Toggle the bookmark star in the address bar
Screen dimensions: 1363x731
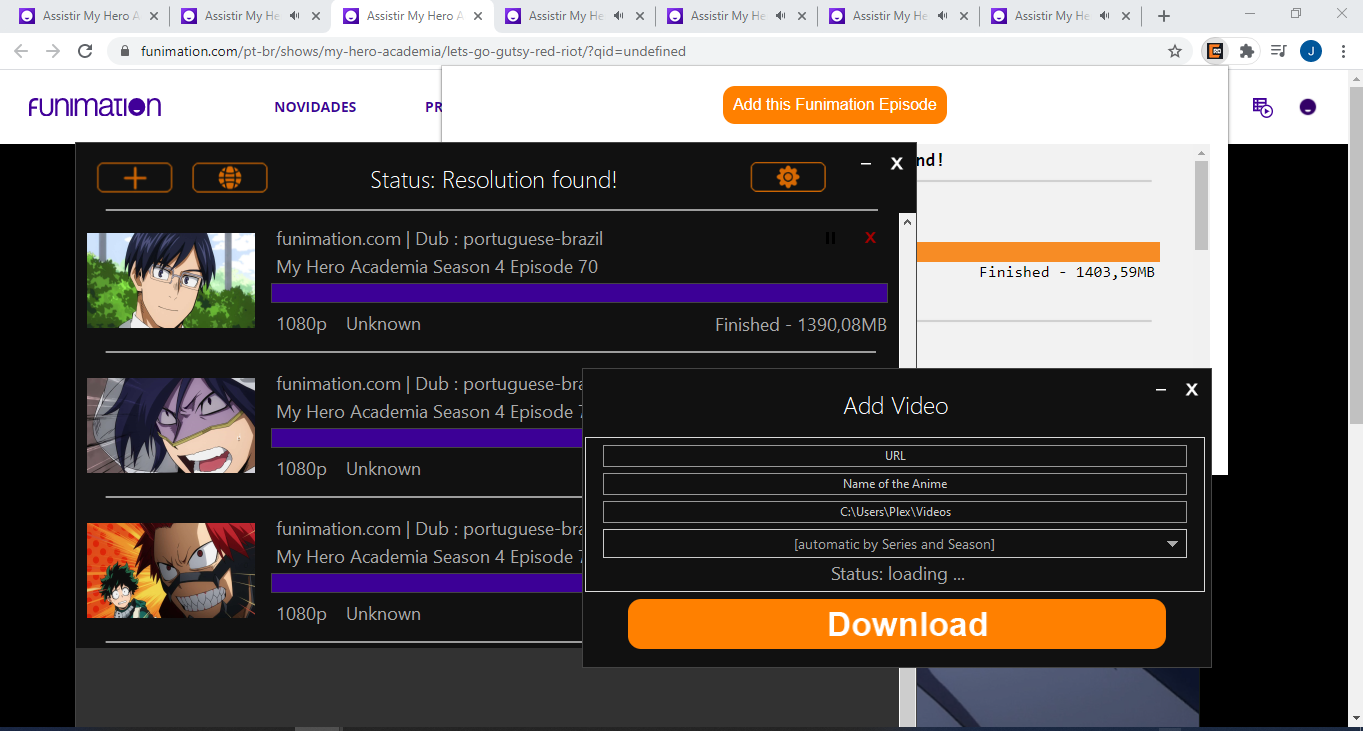(1175, 50)
